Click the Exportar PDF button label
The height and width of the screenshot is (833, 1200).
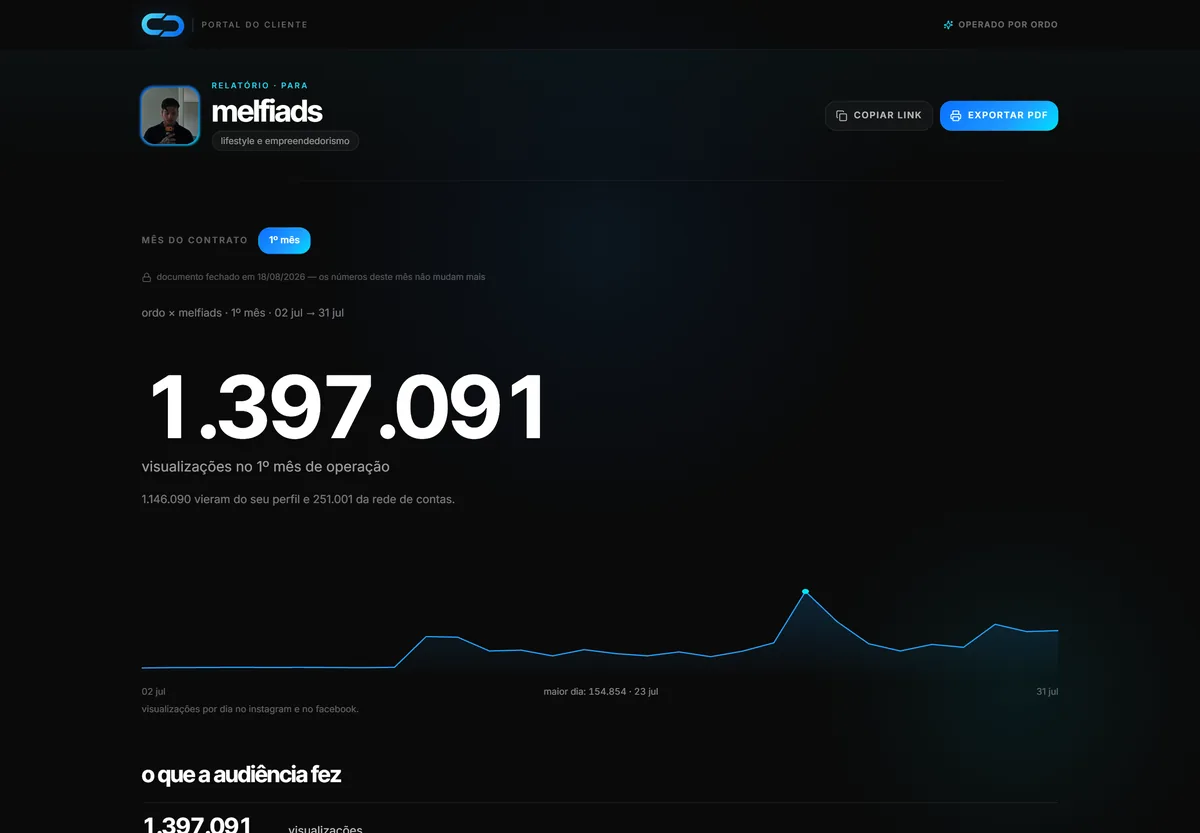(1008, 116)
